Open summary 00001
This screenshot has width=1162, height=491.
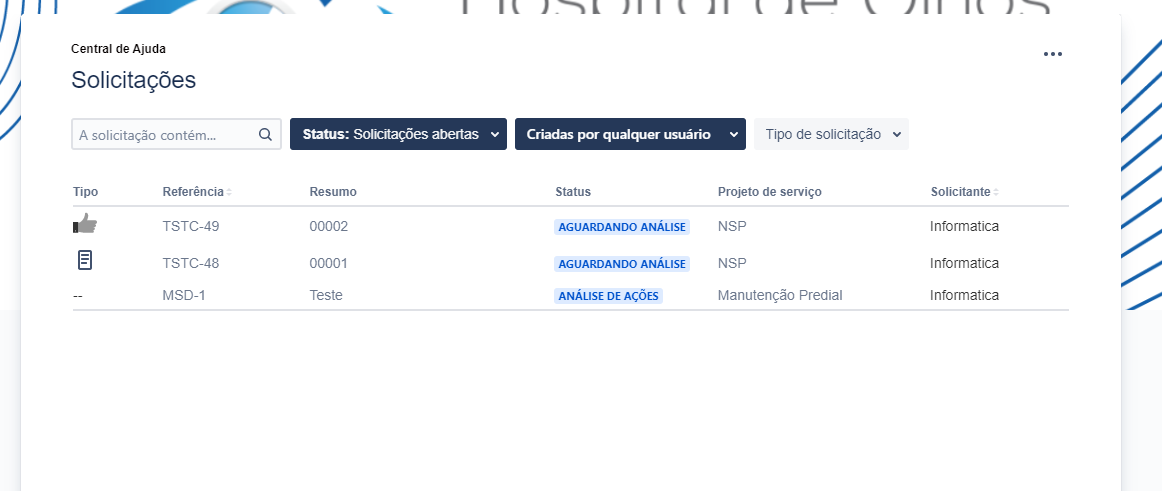328,263
